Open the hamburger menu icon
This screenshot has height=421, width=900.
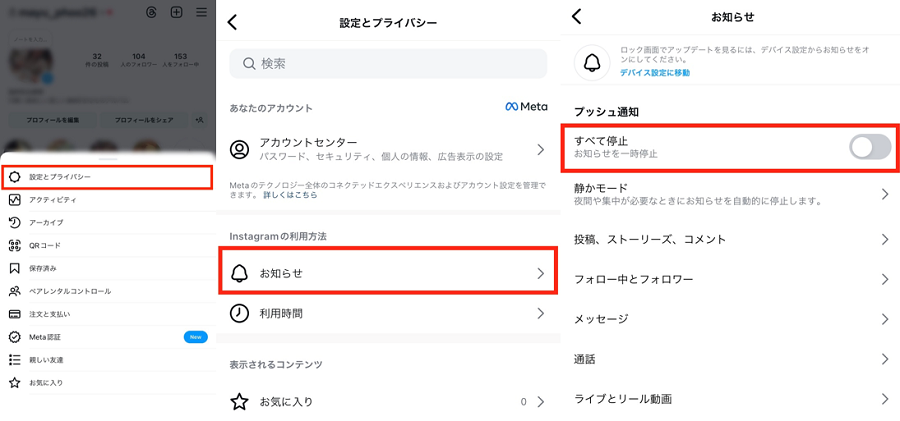coord(201,13)
